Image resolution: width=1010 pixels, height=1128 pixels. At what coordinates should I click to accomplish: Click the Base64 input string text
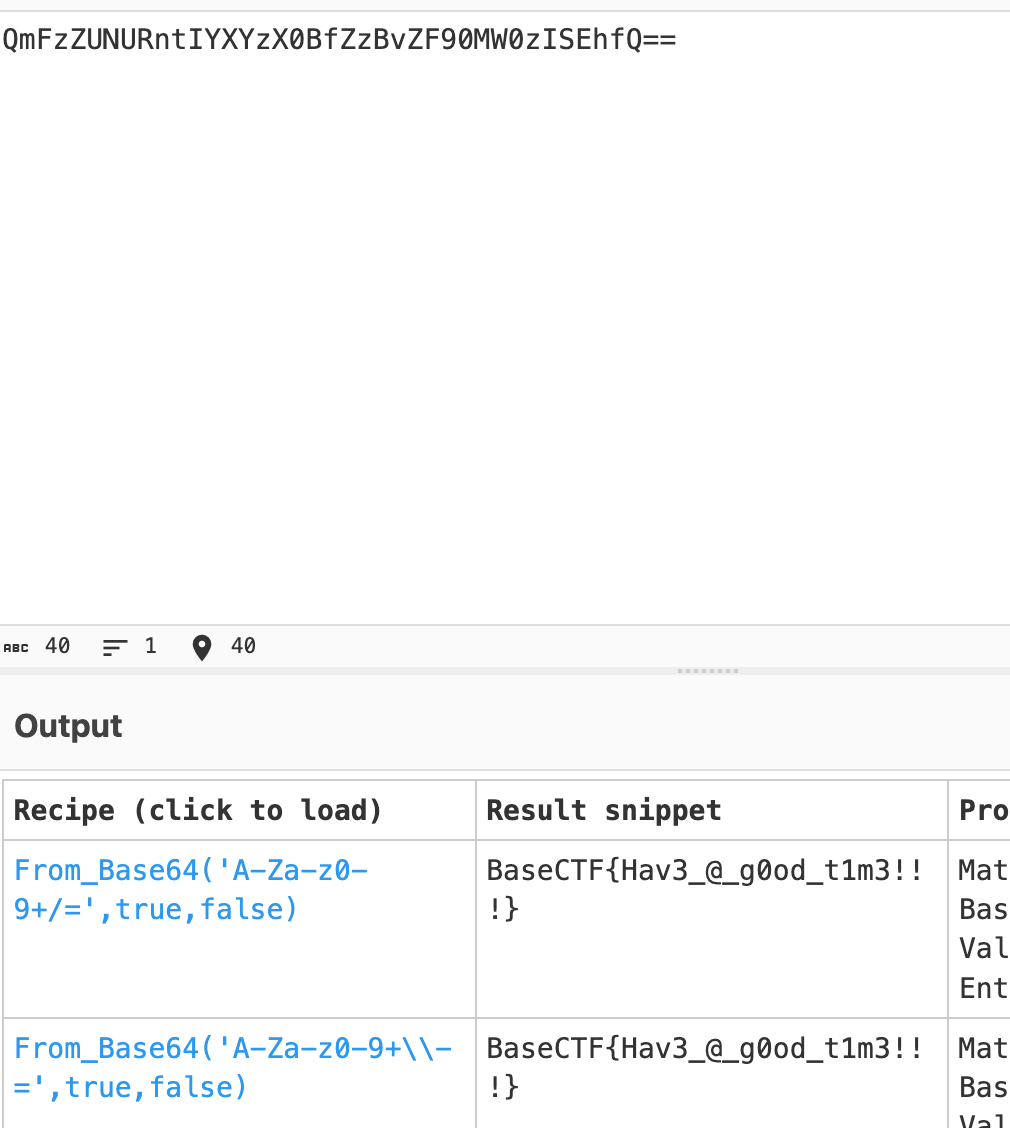(x=339, y=40)
